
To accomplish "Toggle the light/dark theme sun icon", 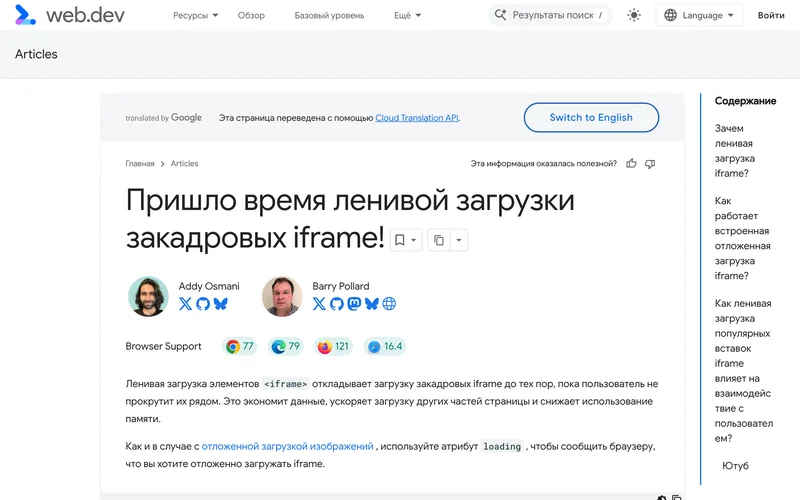I will [634, 15].
